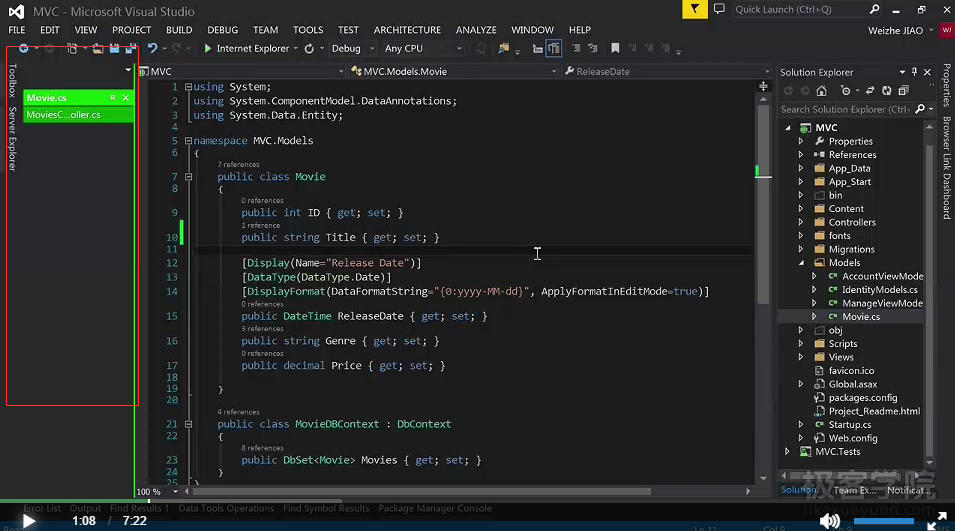Toggle the highlighted toolbar button beside Any CPU
955x531 pixels.
(554, 48)
